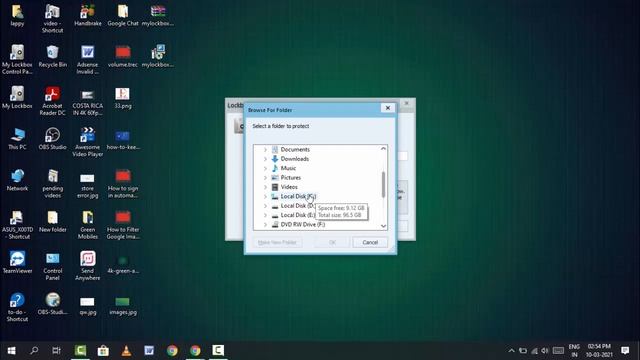Viewport: 640px width, 360px height.
Task: Show hidden system tray icons
Action: click(511, 350)
